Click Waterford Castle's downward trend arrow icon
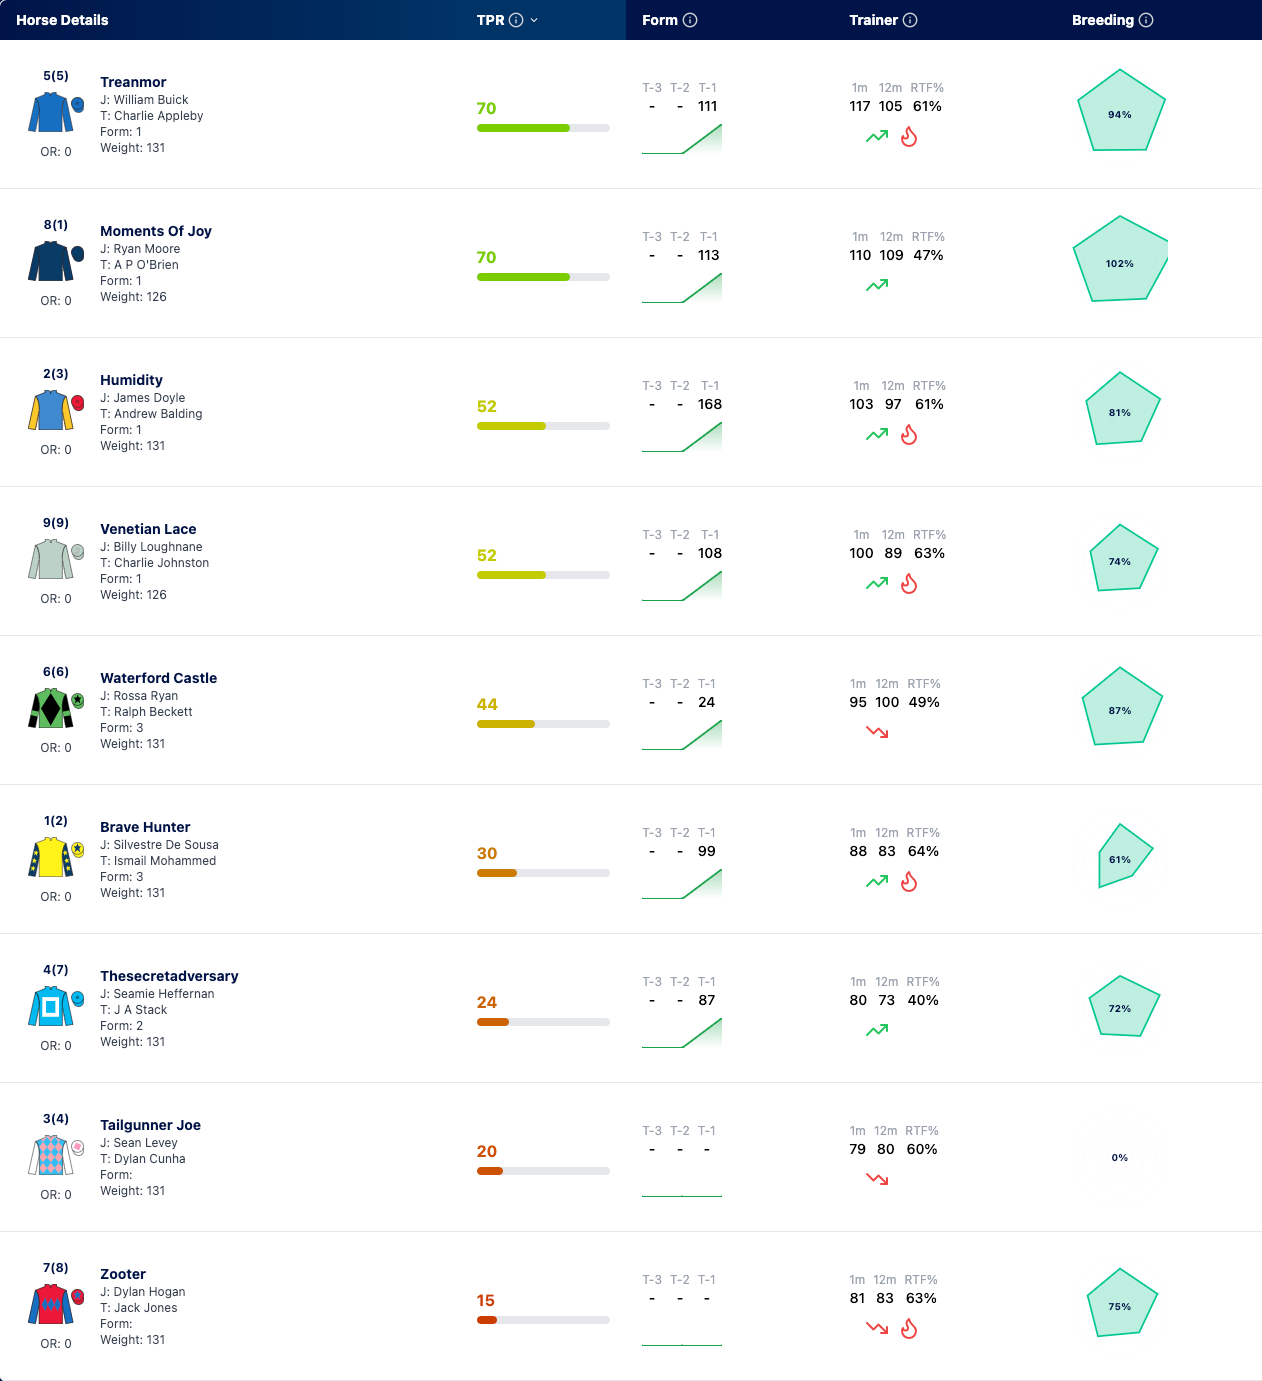The width and height of the screenshot is (1262, 1381). tap(877, 732)
